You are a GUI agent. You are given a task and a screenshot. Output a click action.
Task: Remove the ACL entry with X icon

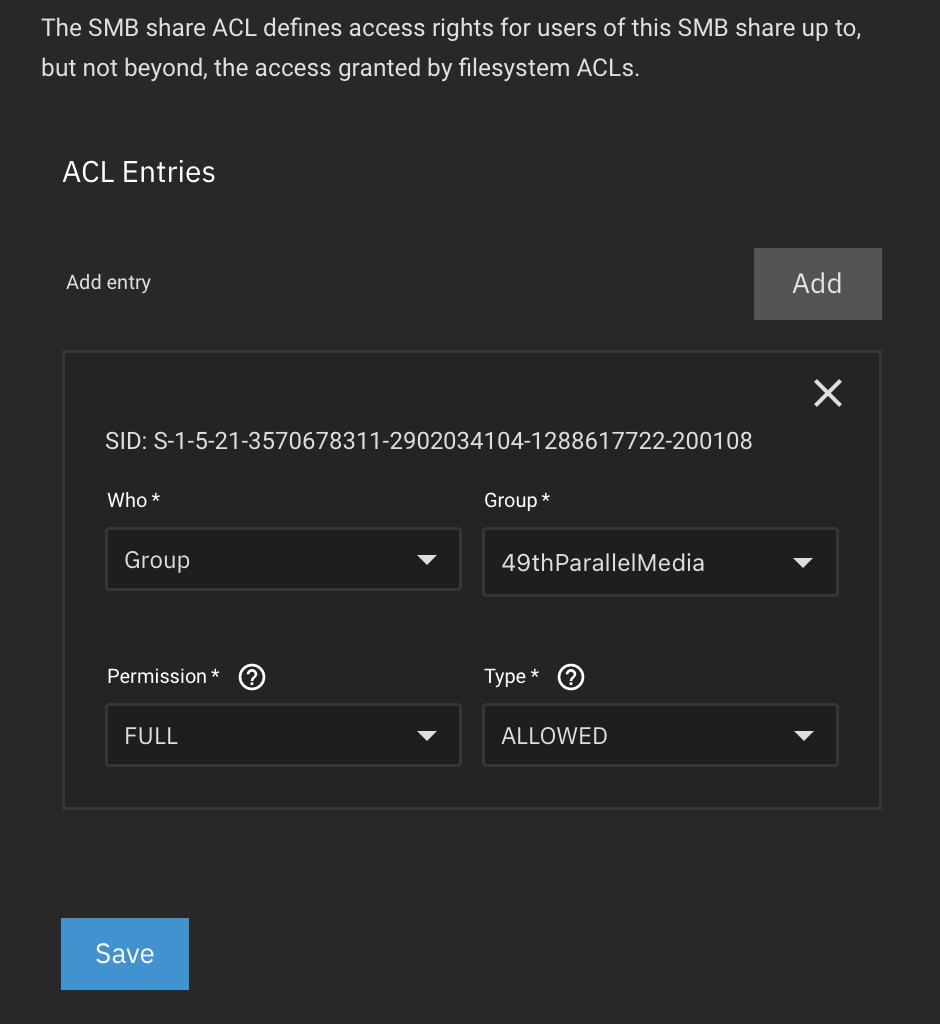(827, 393)
